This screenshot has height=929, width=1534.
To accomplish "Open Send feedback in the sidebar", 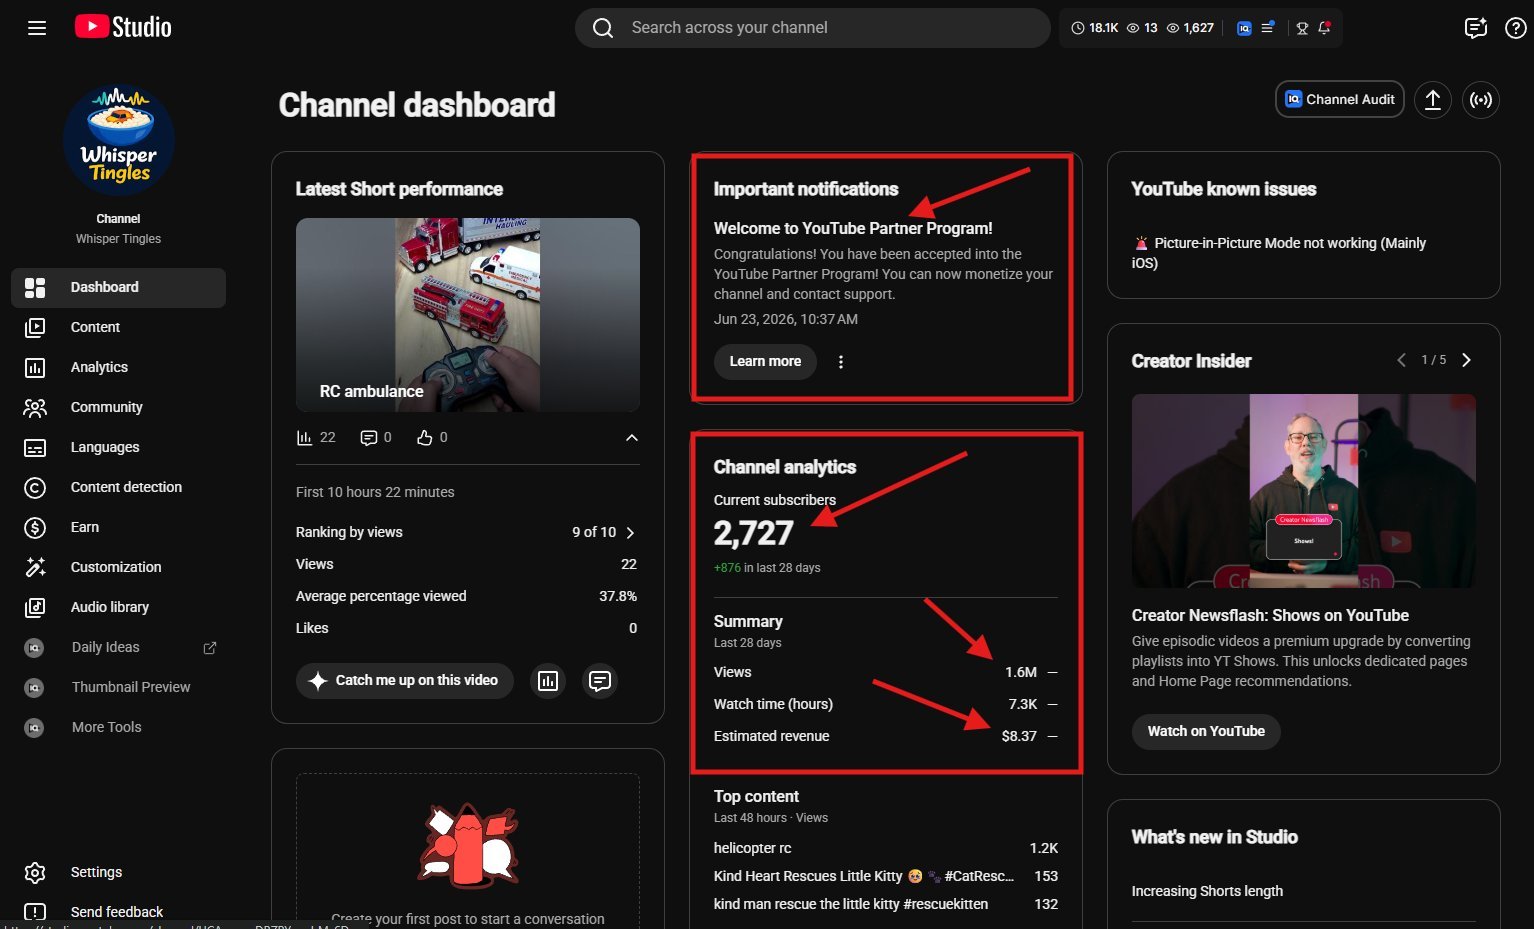I will (118, 912).
